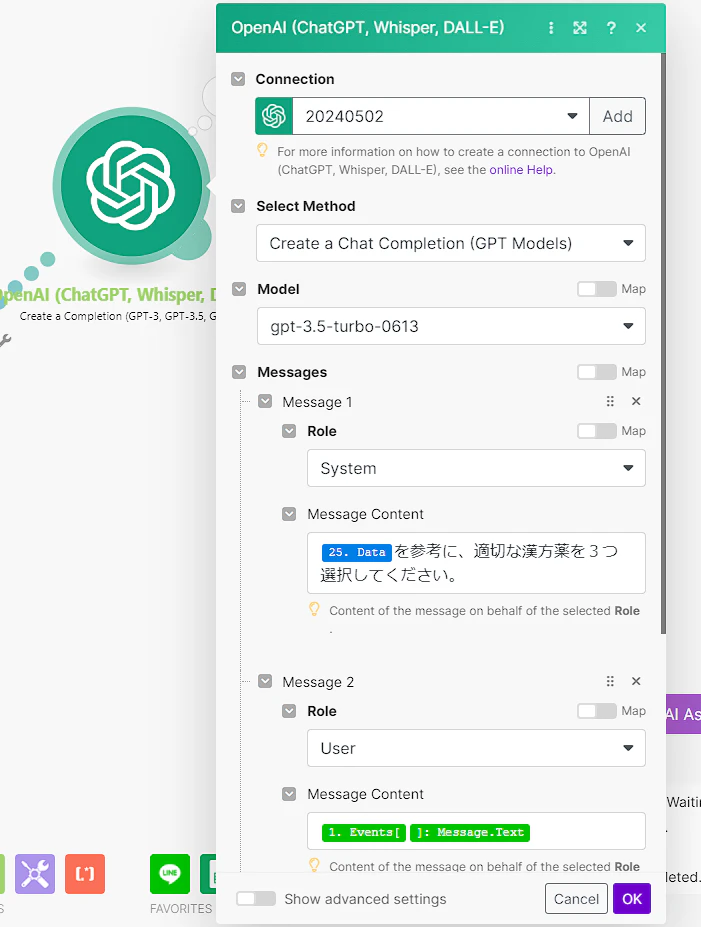Image resolution: width=701 pixels, height=927 pixels.
Task: Toggle Map switch for Messages
Action: (597, 372)
